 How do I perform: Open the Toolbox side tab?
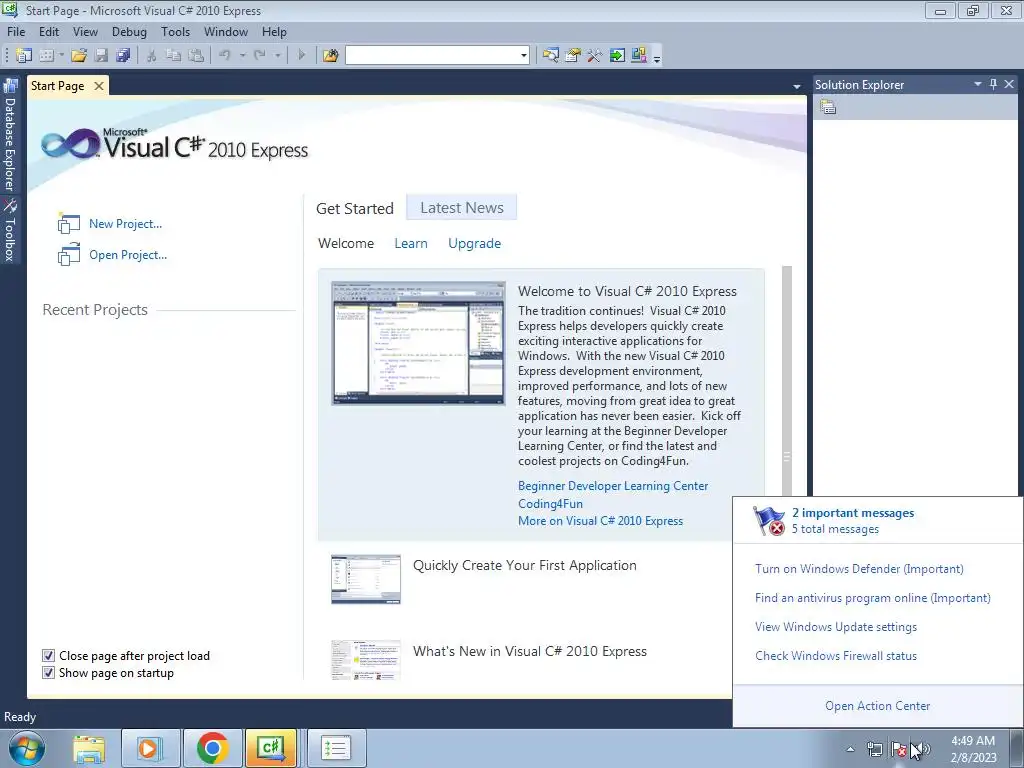point(10,231)
